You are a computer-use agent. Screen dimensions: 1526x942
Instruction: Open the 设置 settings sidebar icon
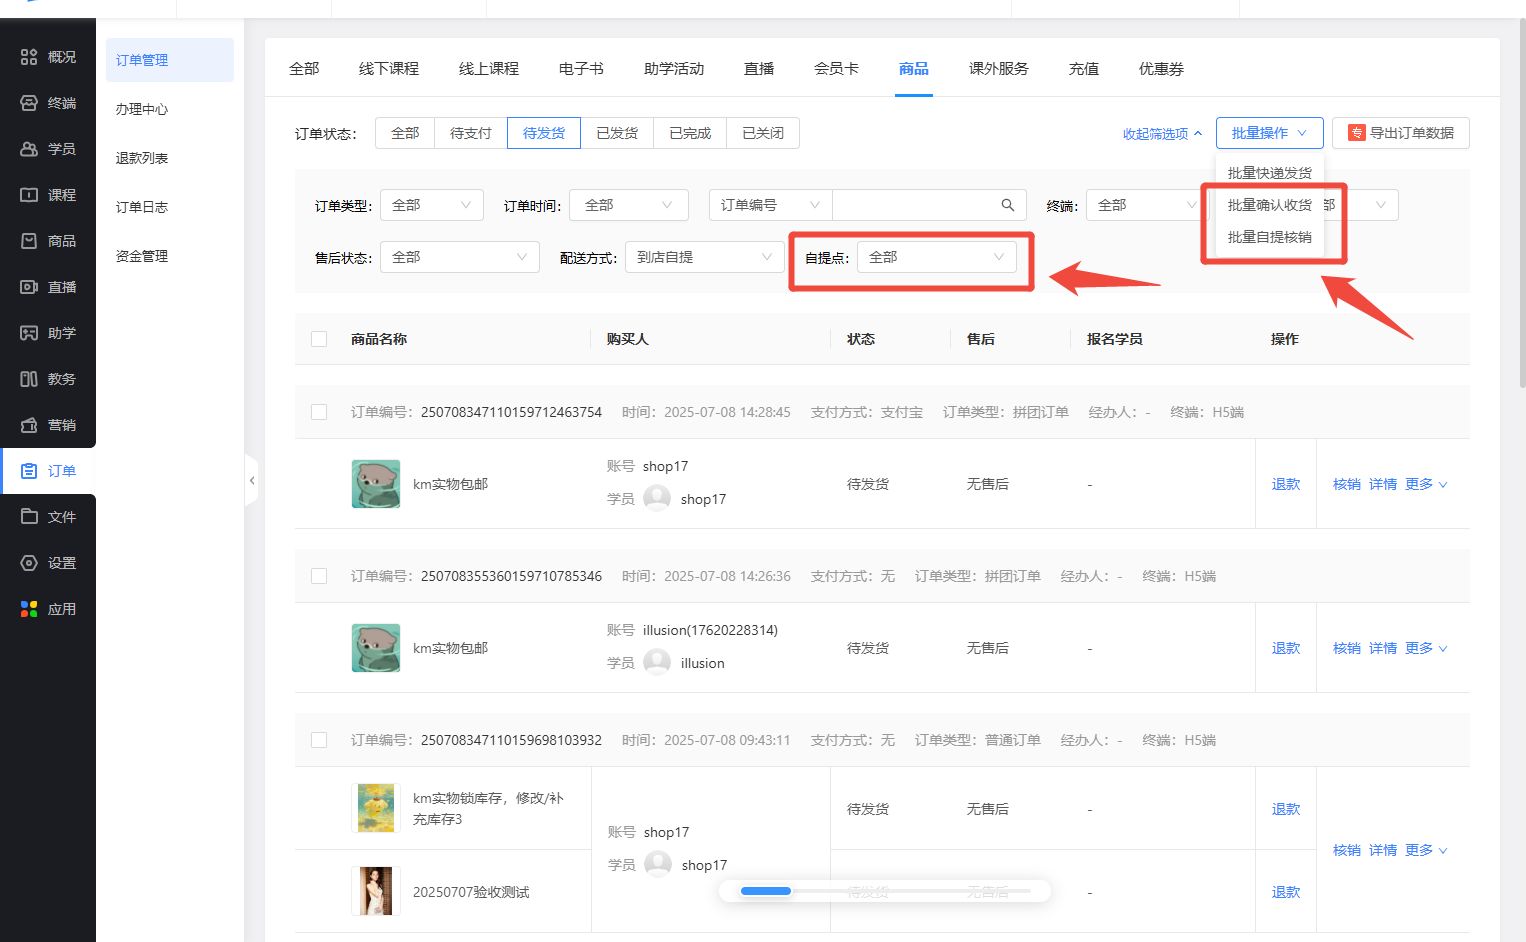29,563
